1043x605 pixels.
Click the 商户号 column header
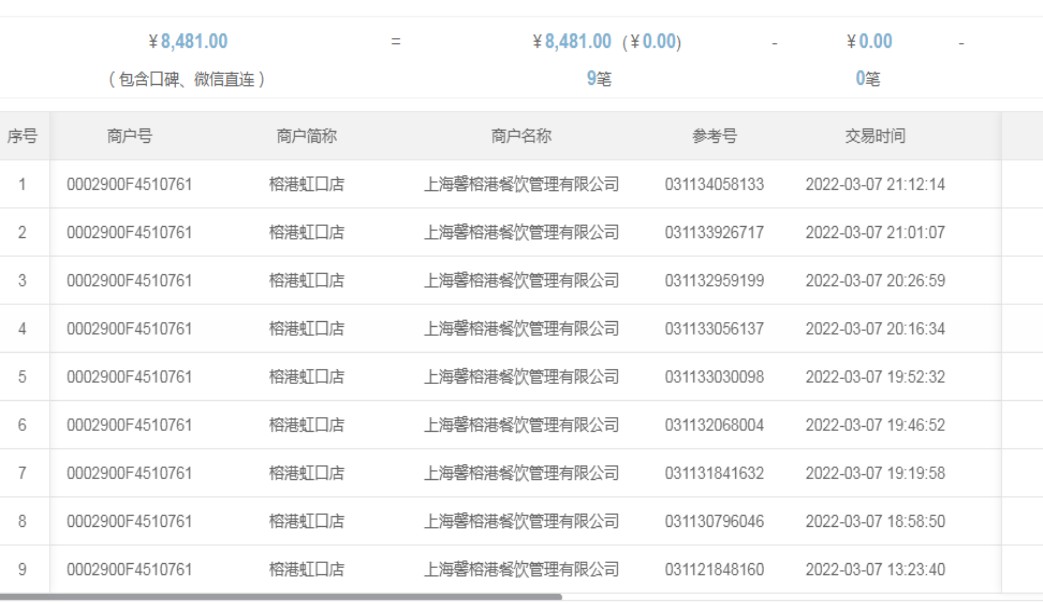pyautogui.click(x=129, y=136)
